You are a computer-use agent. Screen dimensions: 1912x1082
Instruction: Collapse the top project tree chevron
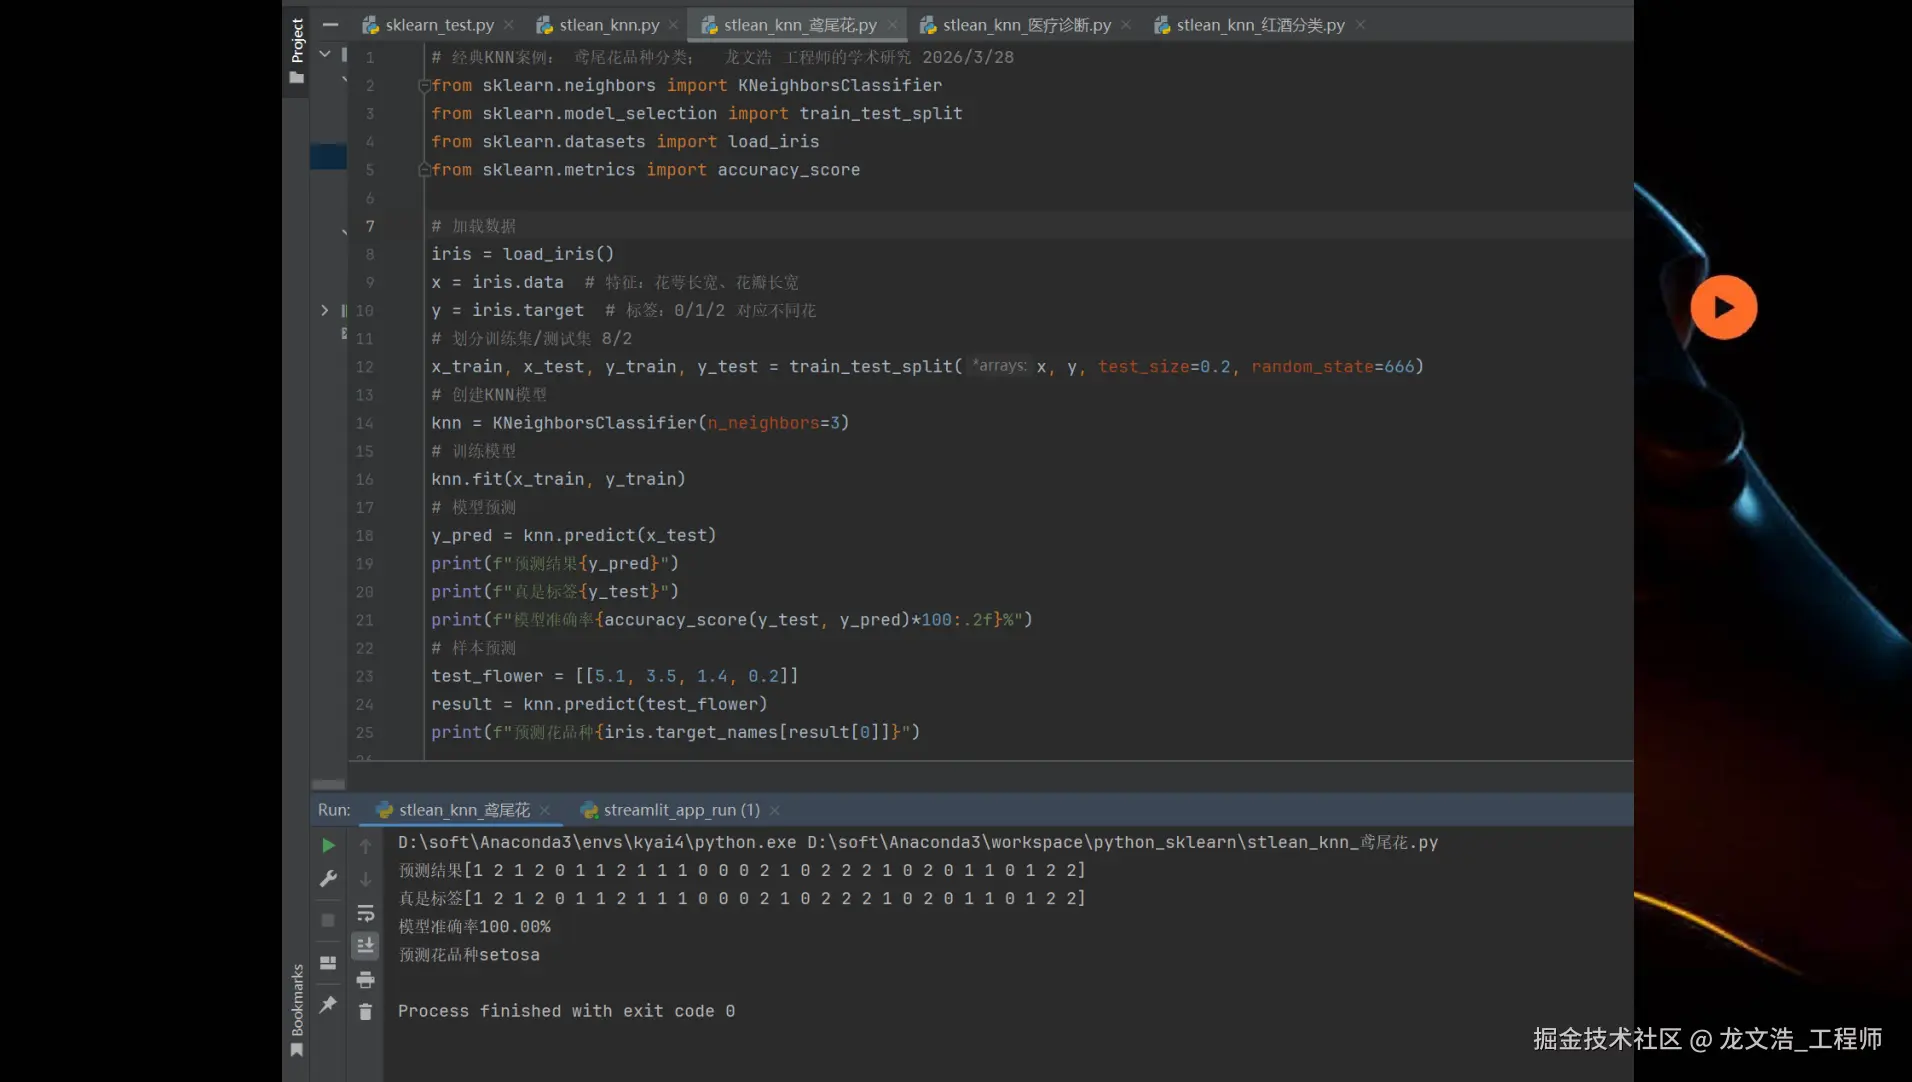coord(325,54)
